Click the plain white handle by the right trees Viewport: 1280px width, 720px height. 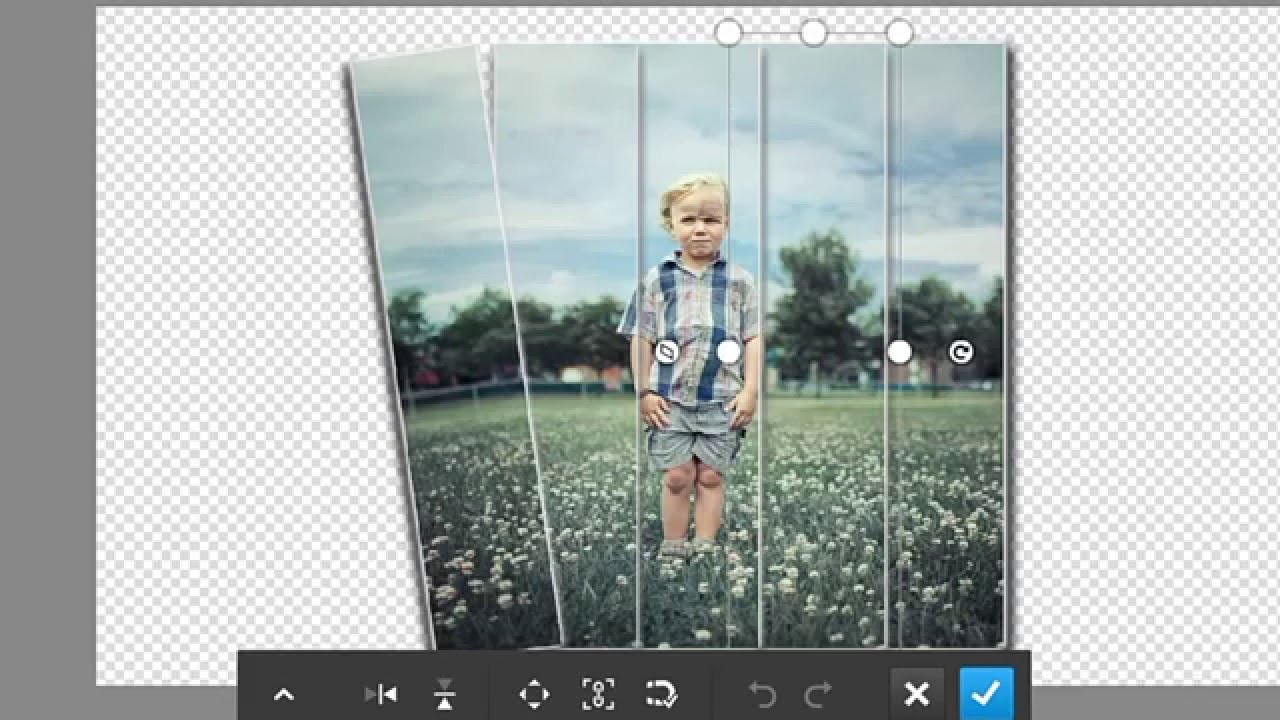900,352
